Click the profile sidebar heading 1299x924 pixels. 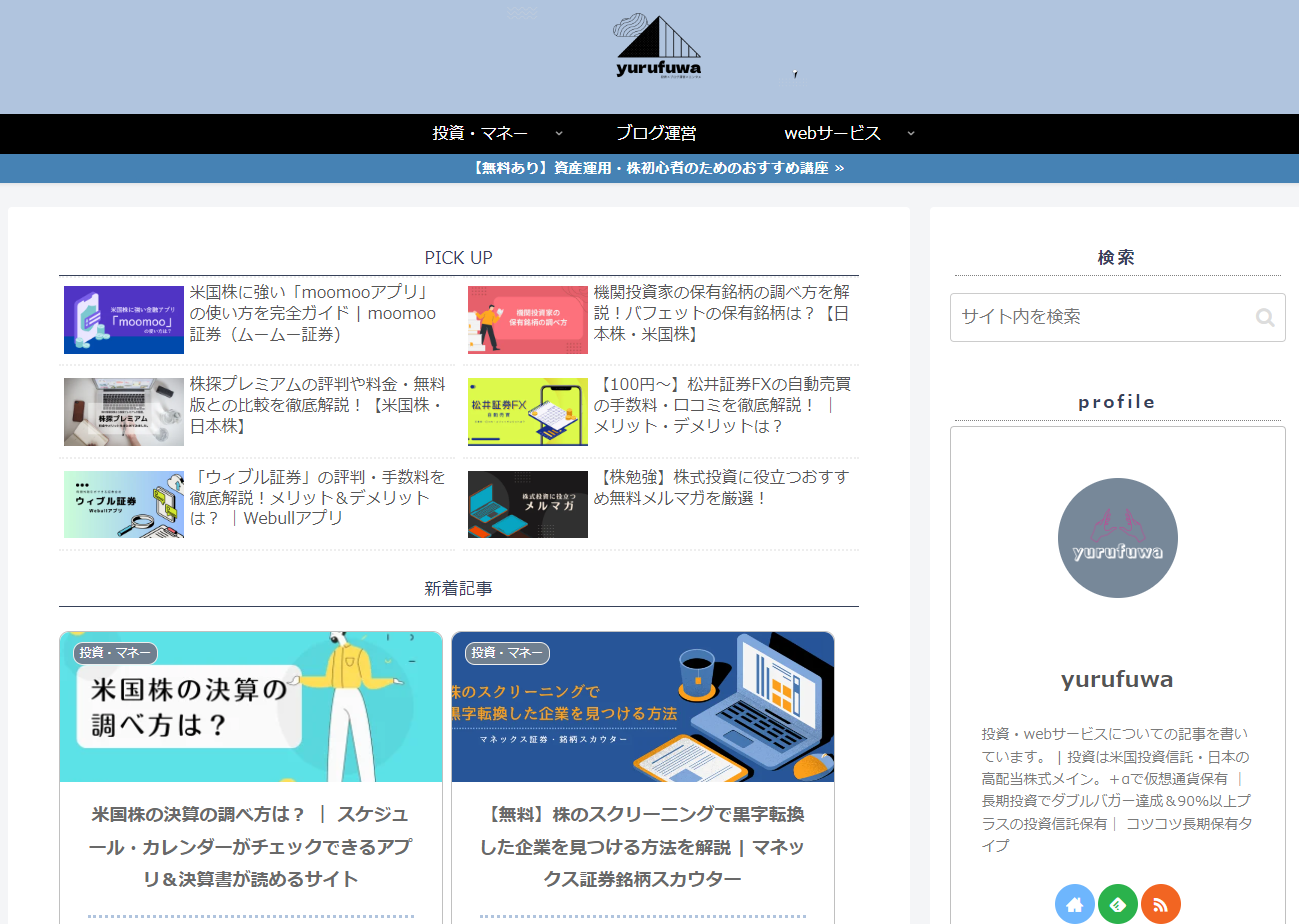pos(1117,402)
